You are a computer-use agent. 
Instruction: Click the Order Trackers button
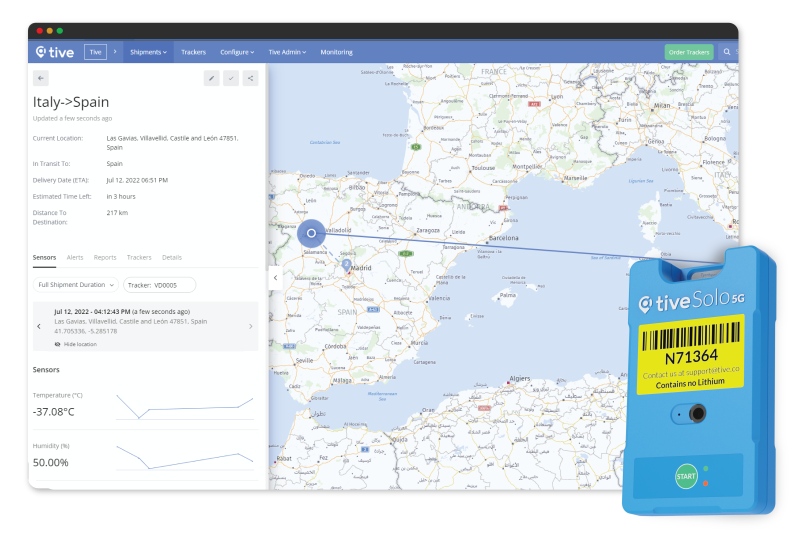pyautogui.click(x=689, y=52)
